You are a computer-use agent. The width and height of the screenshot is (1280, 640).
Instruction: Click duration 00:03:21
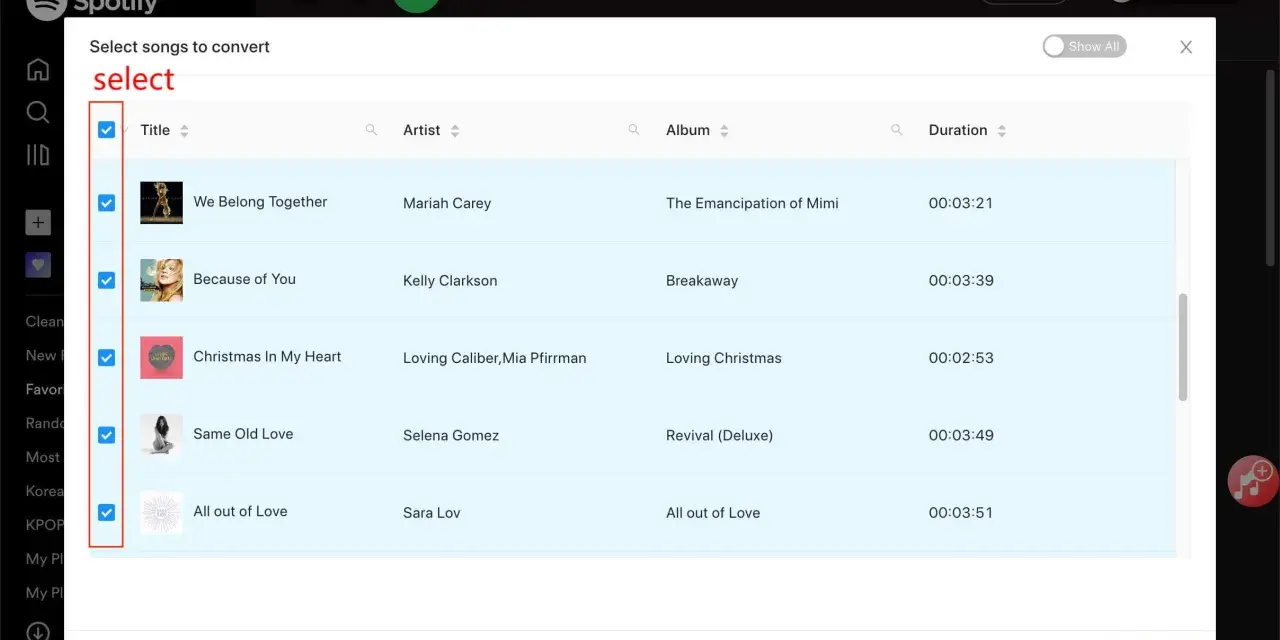(961, 203)
